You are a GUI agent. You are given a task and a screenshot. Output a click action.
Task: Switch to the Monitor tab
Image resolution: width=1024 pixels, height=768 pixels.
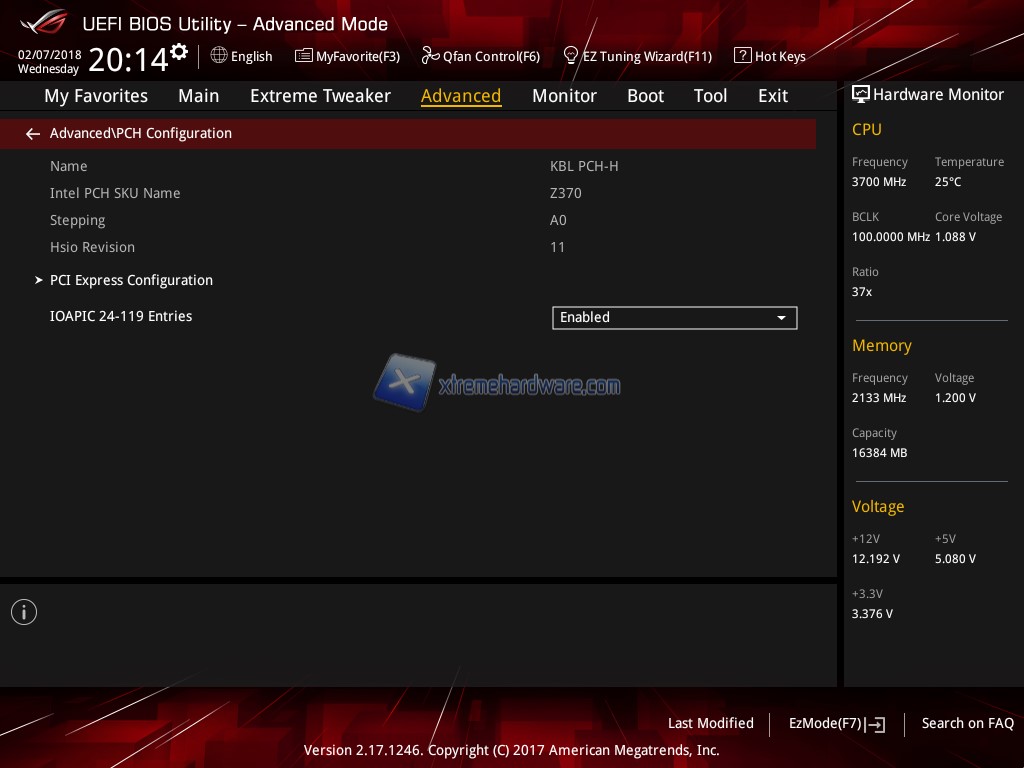click(x=564, y=96)
